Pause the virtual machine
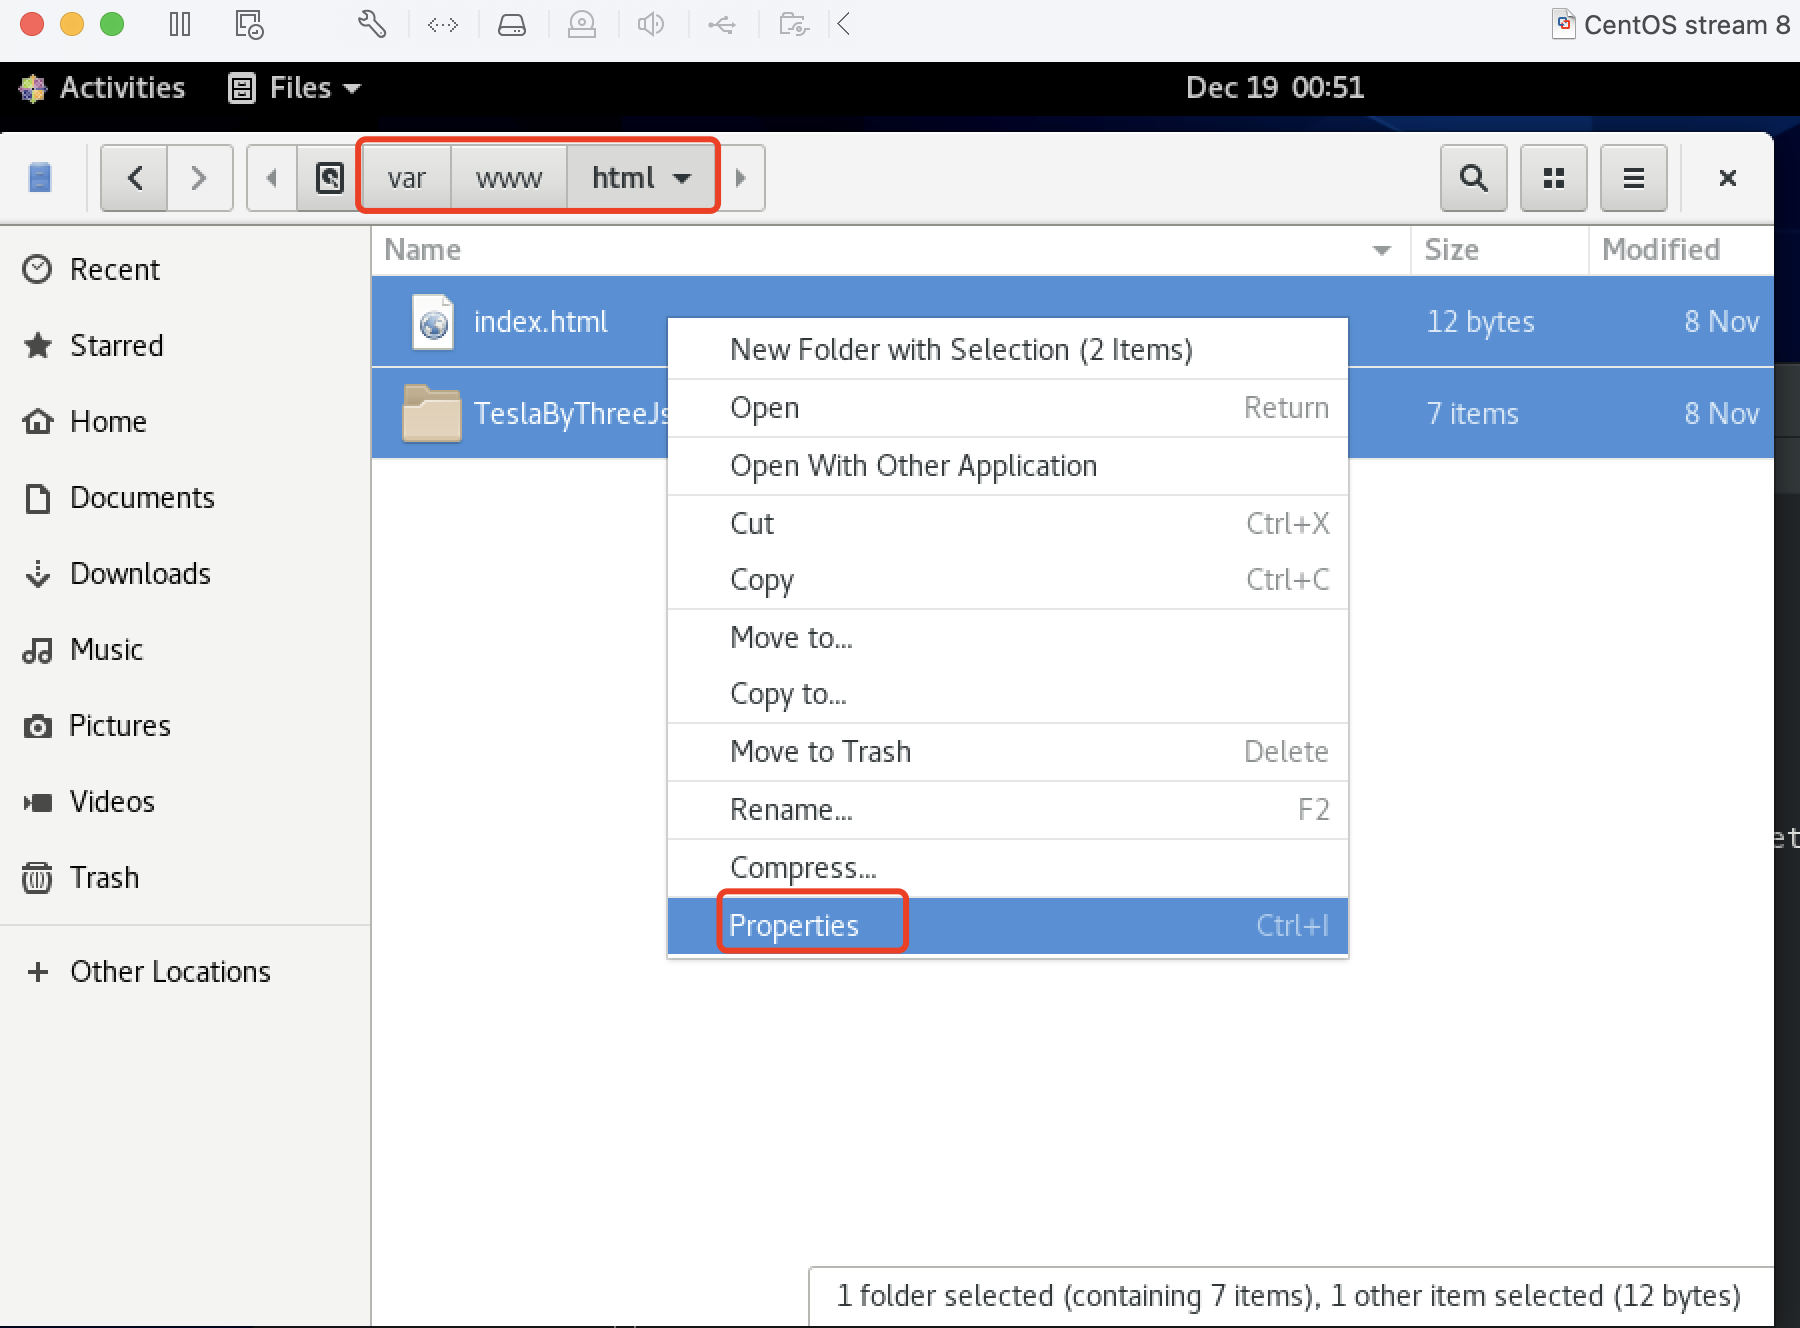The height and width of the screenshot is (1328, 1800). point(180,24)
